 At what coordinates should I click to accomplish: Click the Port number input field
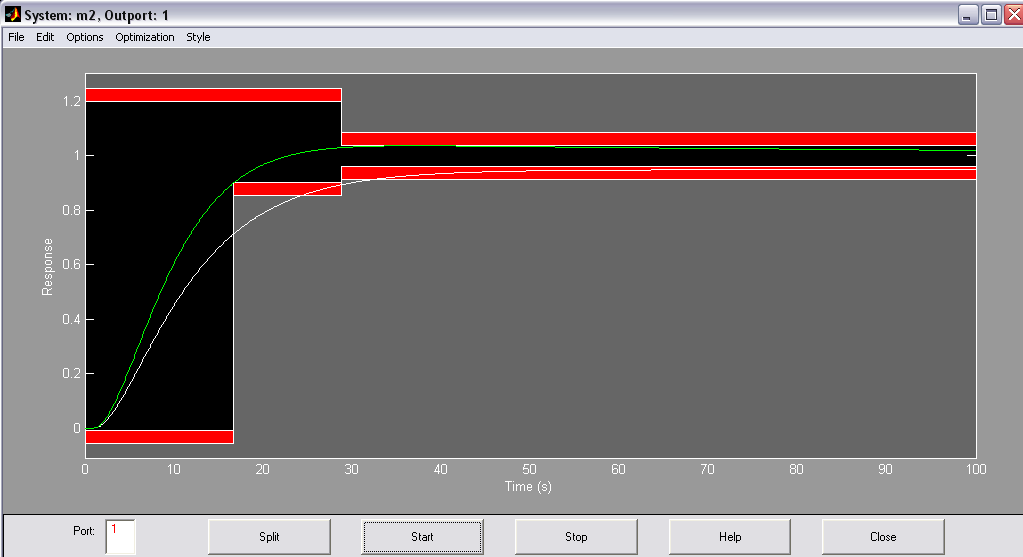(x=120, y=537)
